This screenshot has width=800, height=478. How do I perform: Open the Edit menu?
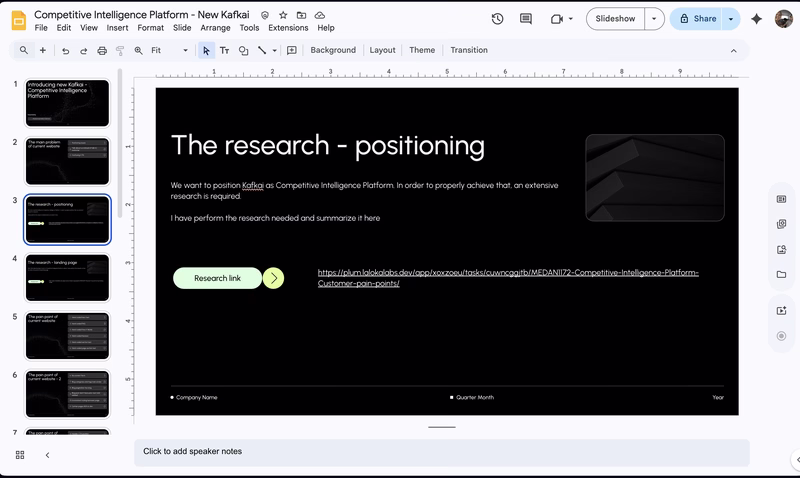pyautogui.click(x=64, y=28)
